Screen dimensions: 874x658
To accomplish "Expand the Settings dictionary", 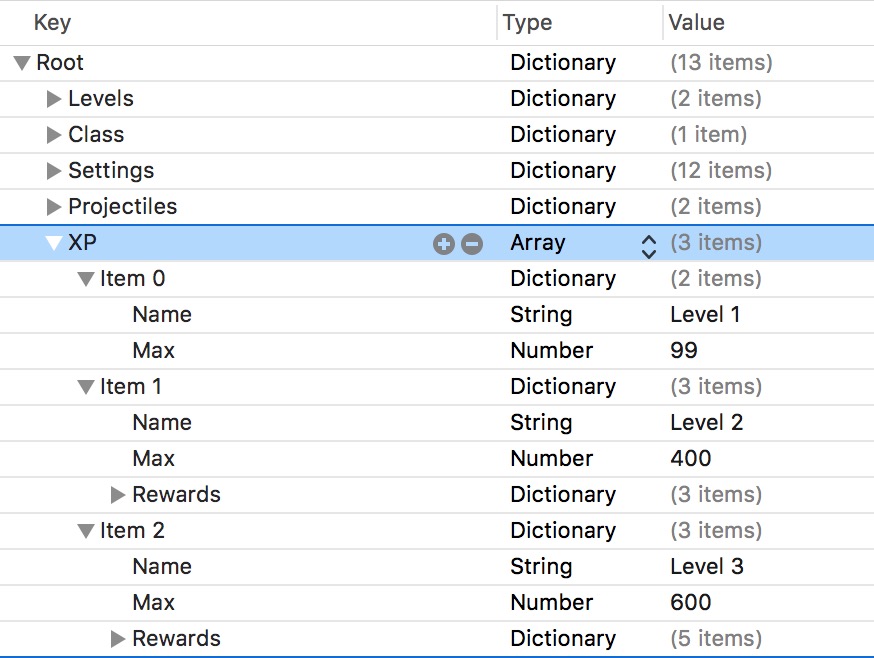I will [x=54, y=171].
